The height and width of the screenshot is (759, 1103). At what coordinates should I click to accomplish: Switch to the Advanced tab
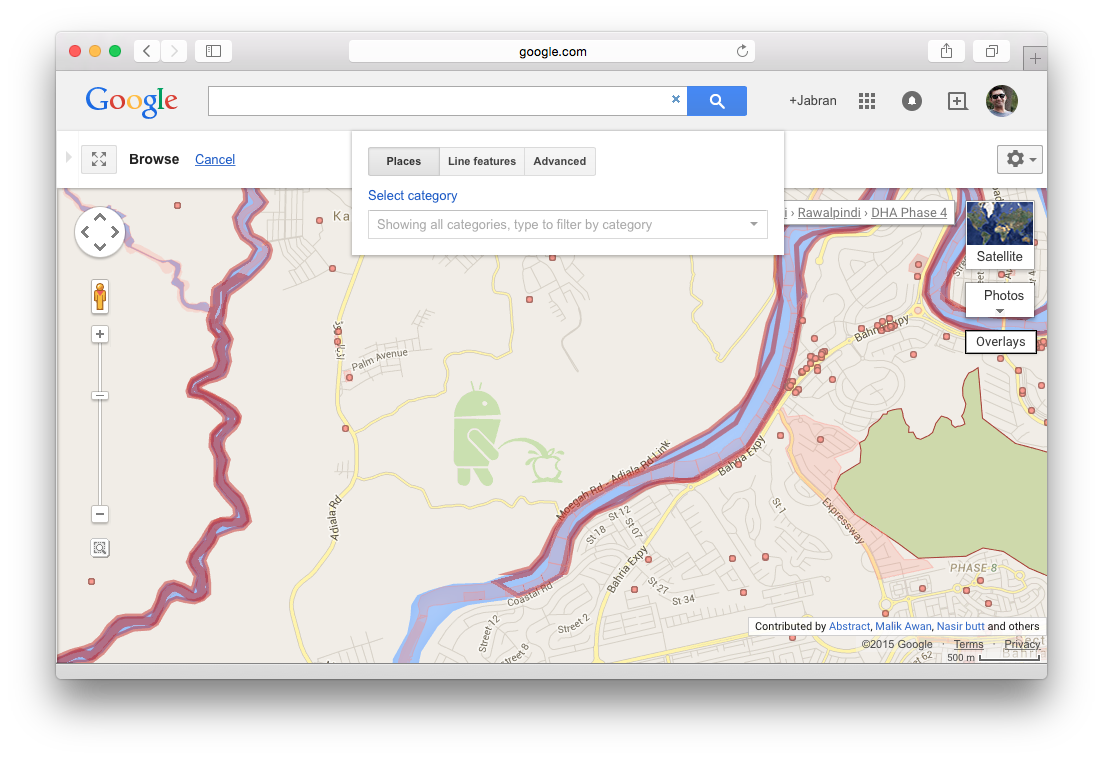pyautogui.click(x=560, y=161)
